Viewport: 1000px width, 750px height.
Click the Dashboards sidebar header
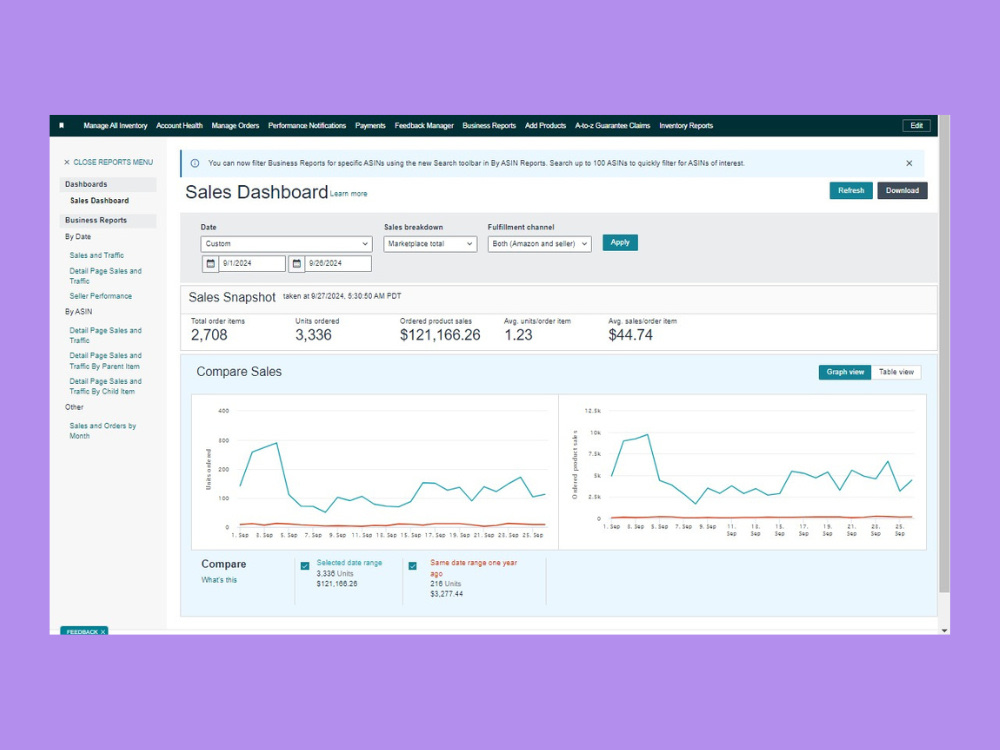[108, 184]
